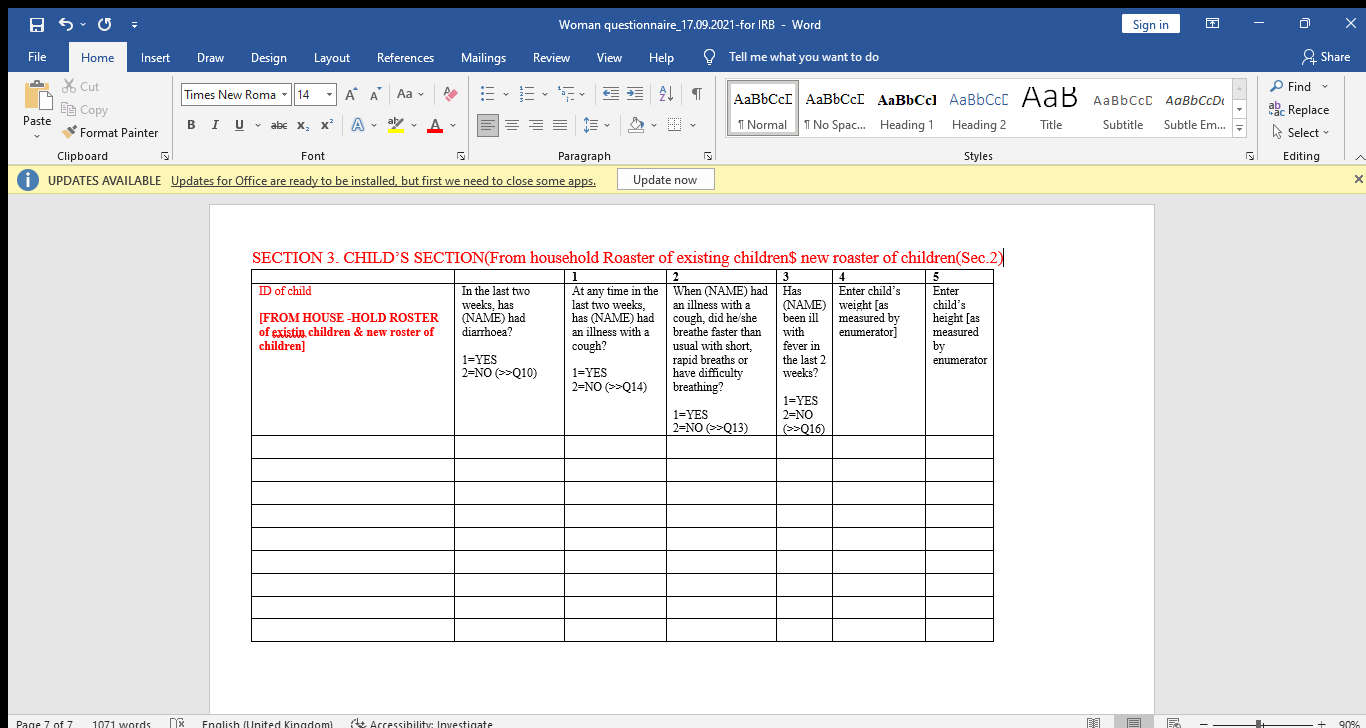
Task: Switch to Read Mode view in status bar
Action: point(1094,724)
